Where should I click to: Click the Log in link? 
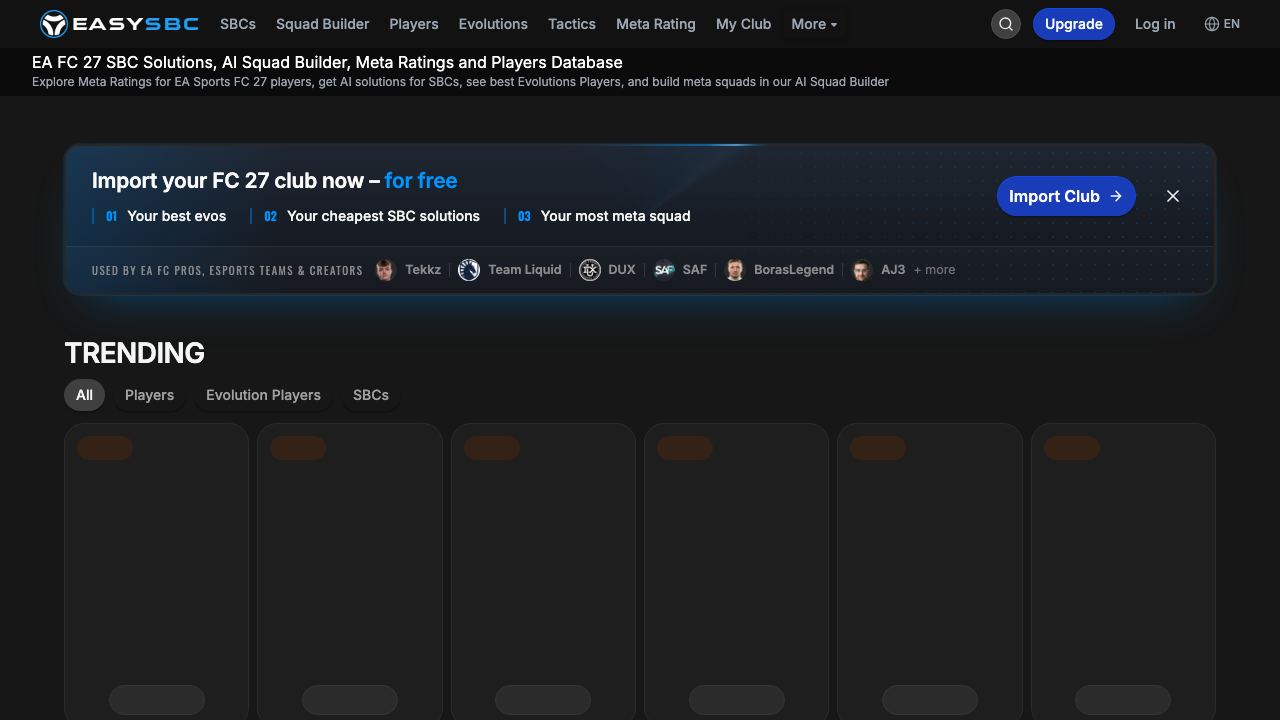click(1155, 24)
